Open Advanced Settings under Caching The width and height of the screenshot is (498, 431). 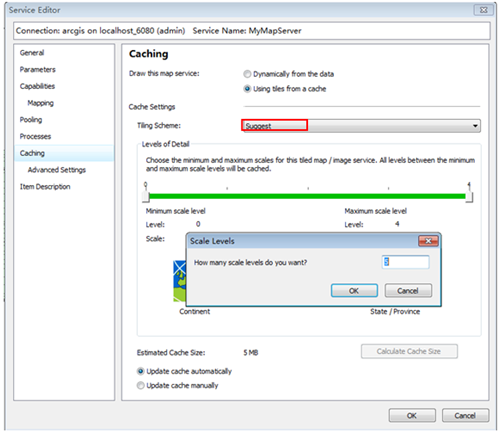57,170
